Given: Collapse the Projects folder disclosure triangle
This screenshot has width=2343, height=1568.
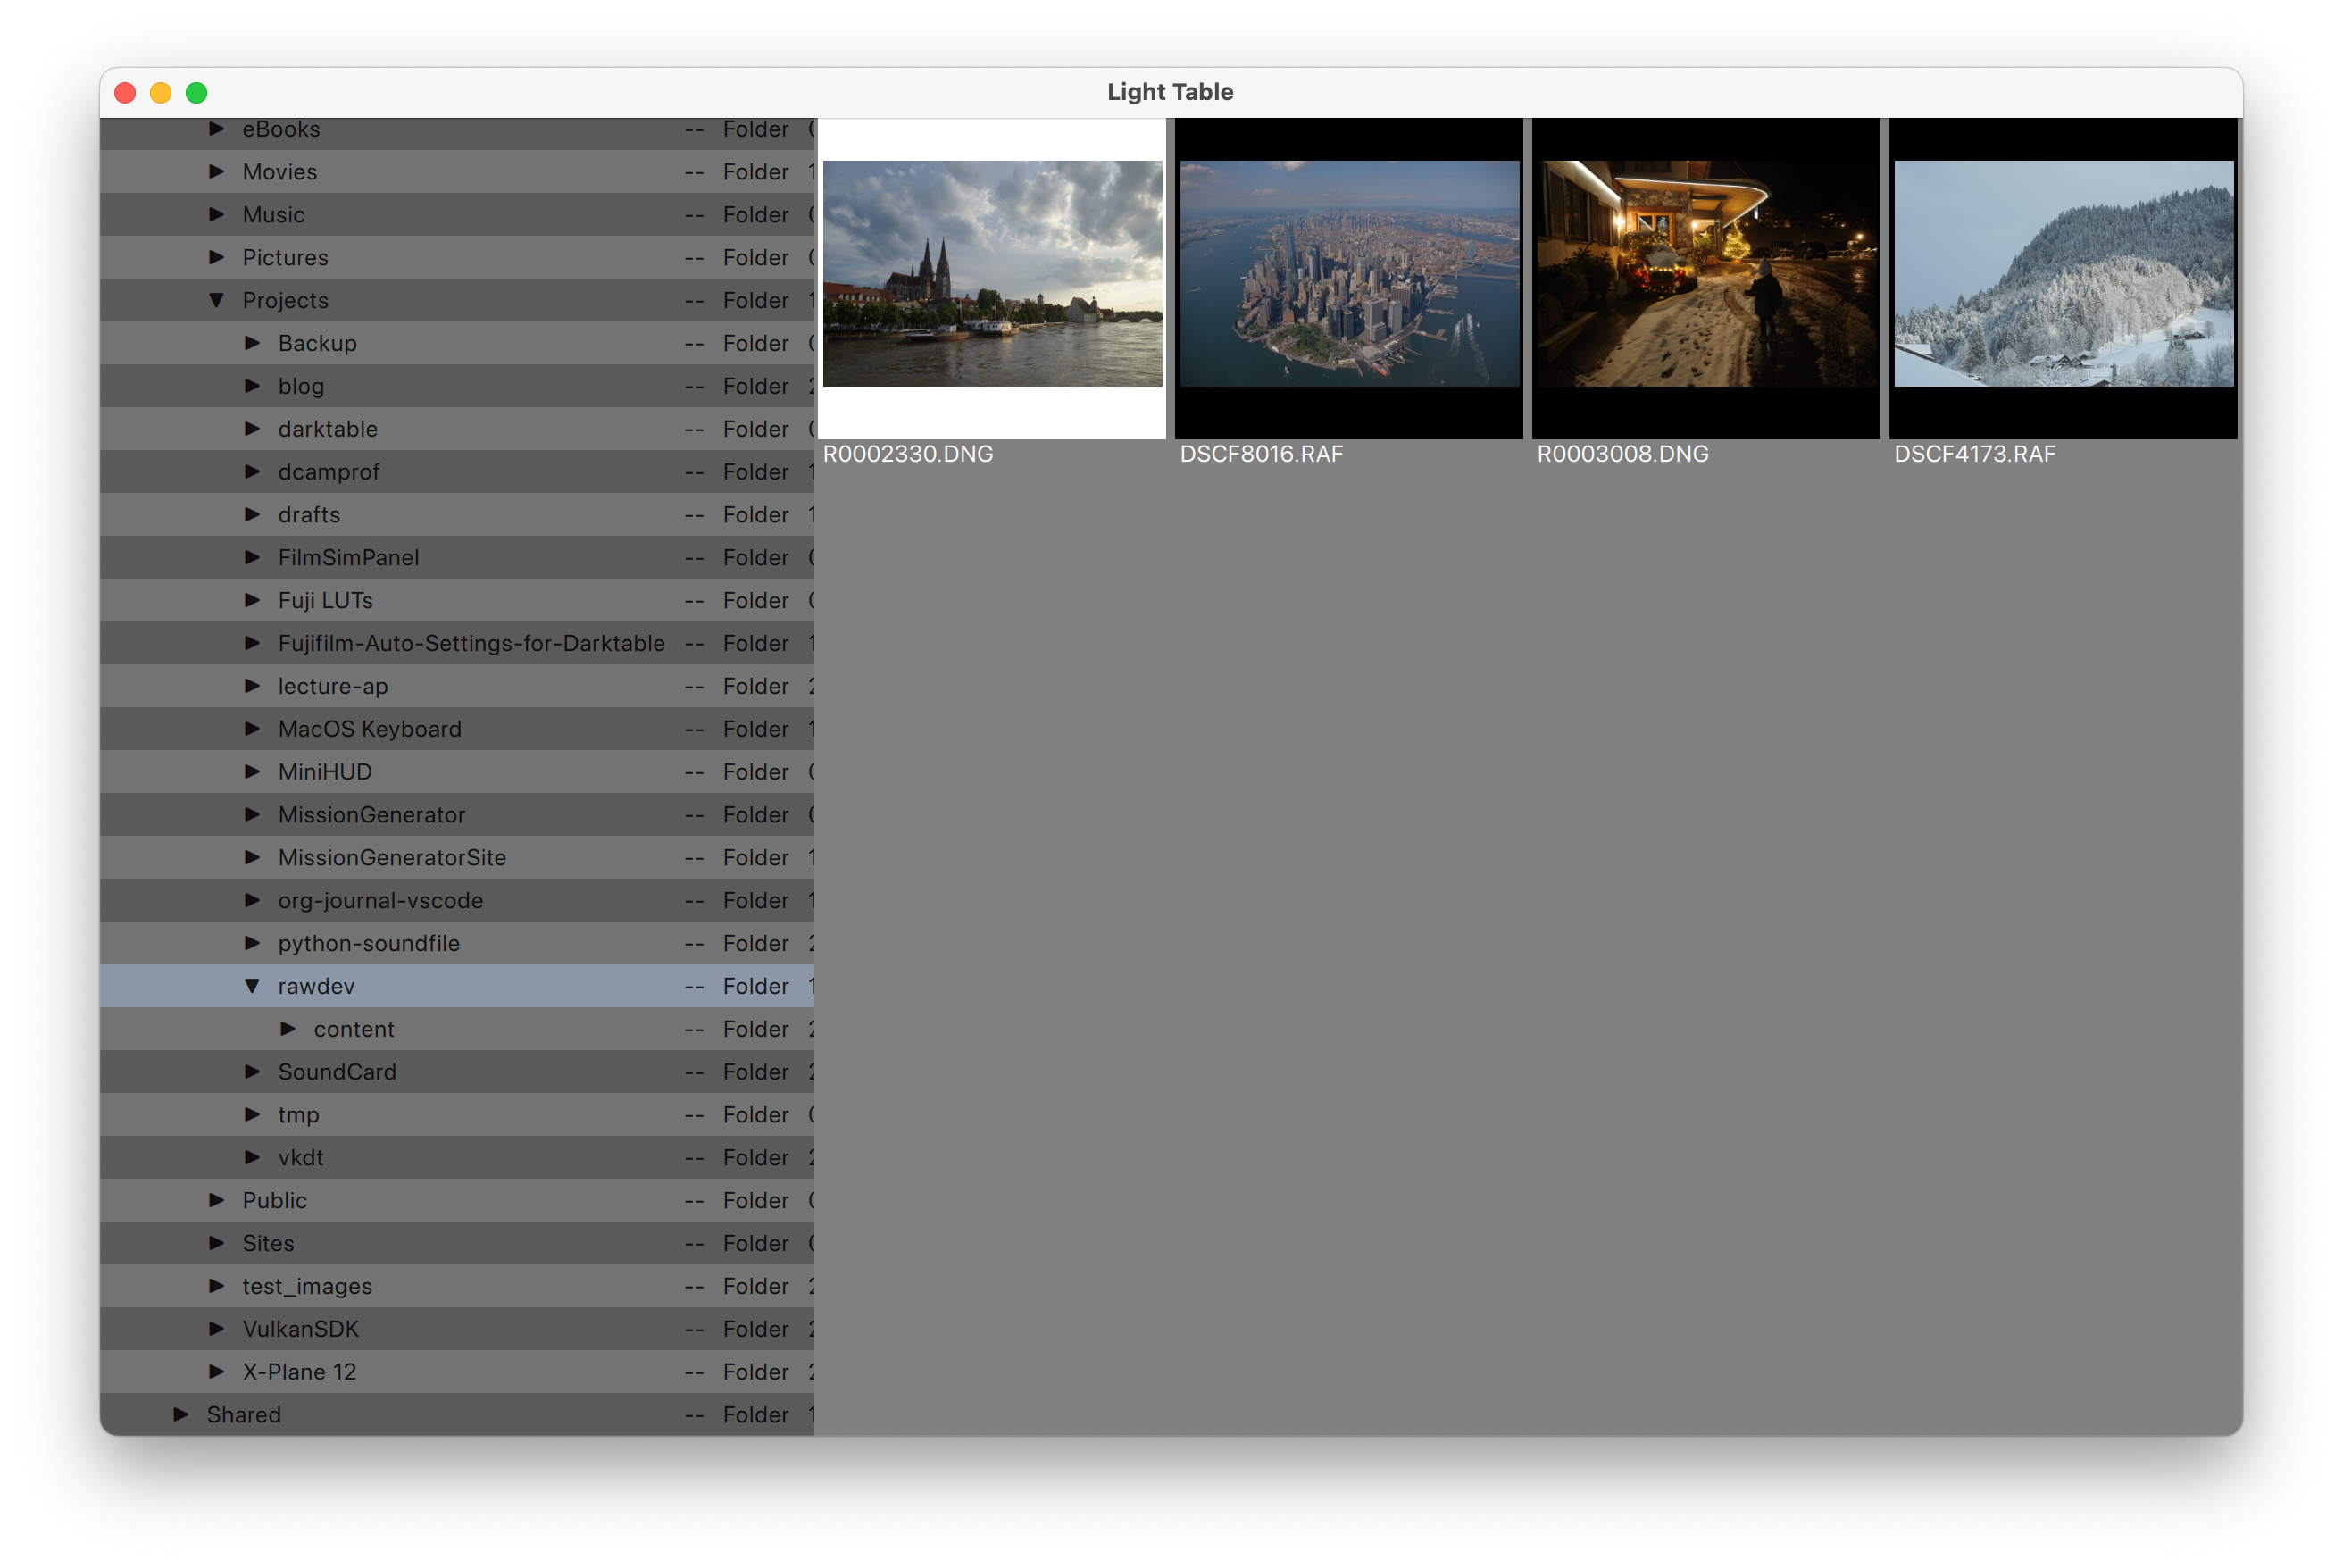Looking at the screenshot, I should tap(216, 300).
